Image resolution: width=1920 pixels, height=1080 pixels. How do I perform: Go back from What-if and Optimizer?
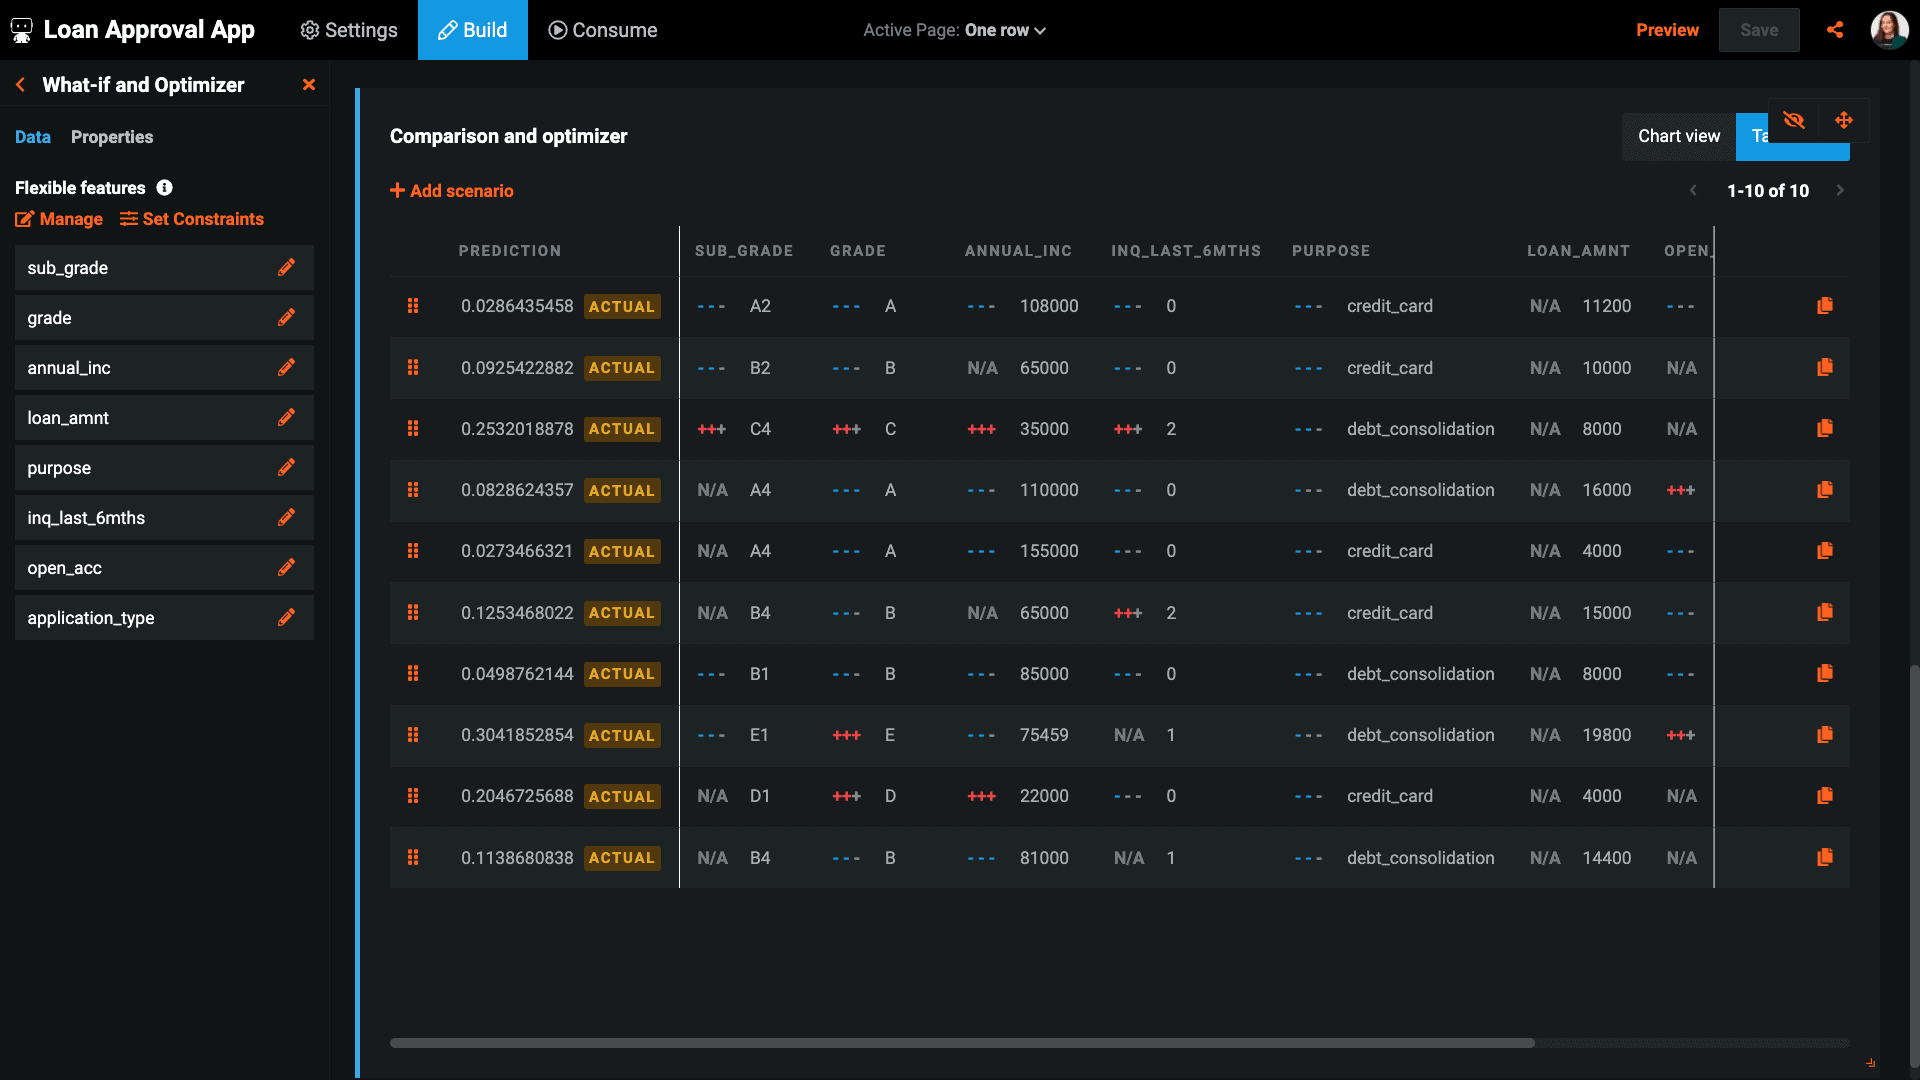pos(20,85)
